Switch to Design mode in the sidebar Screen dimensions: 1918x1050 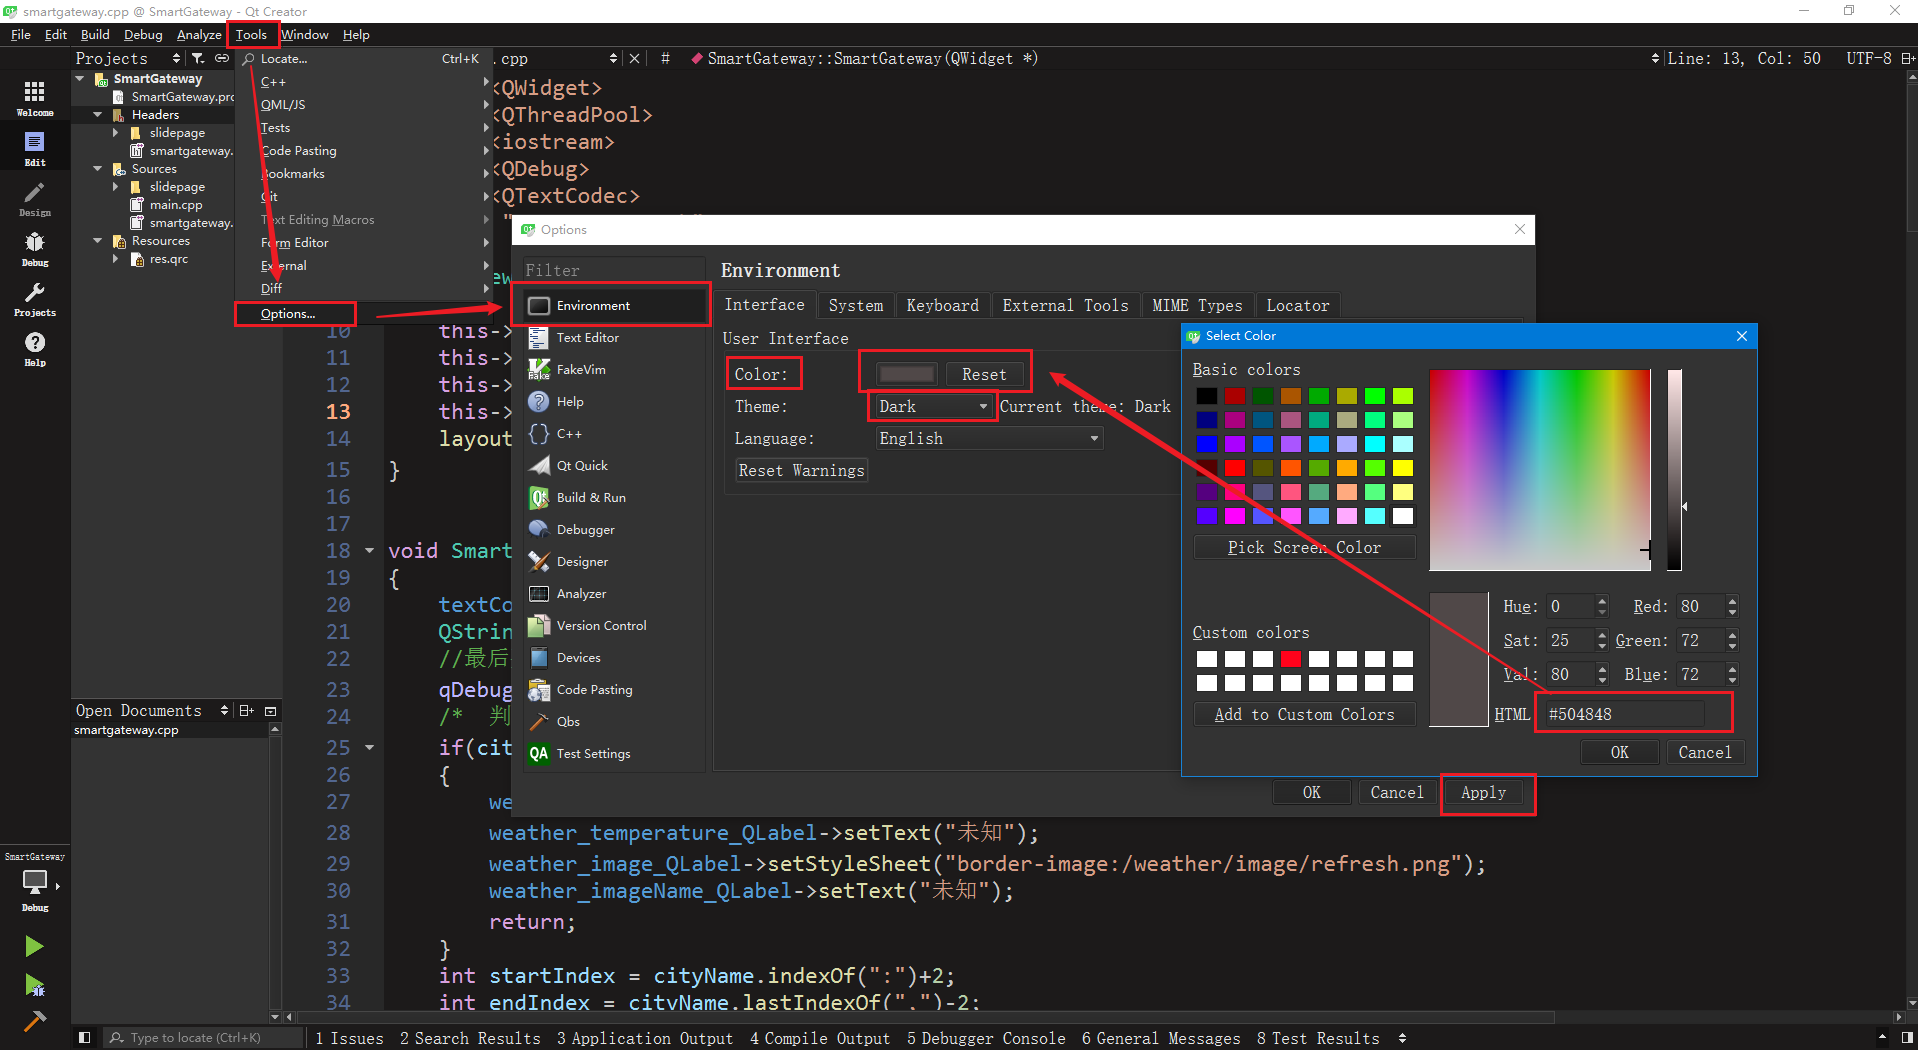point(35,198)
